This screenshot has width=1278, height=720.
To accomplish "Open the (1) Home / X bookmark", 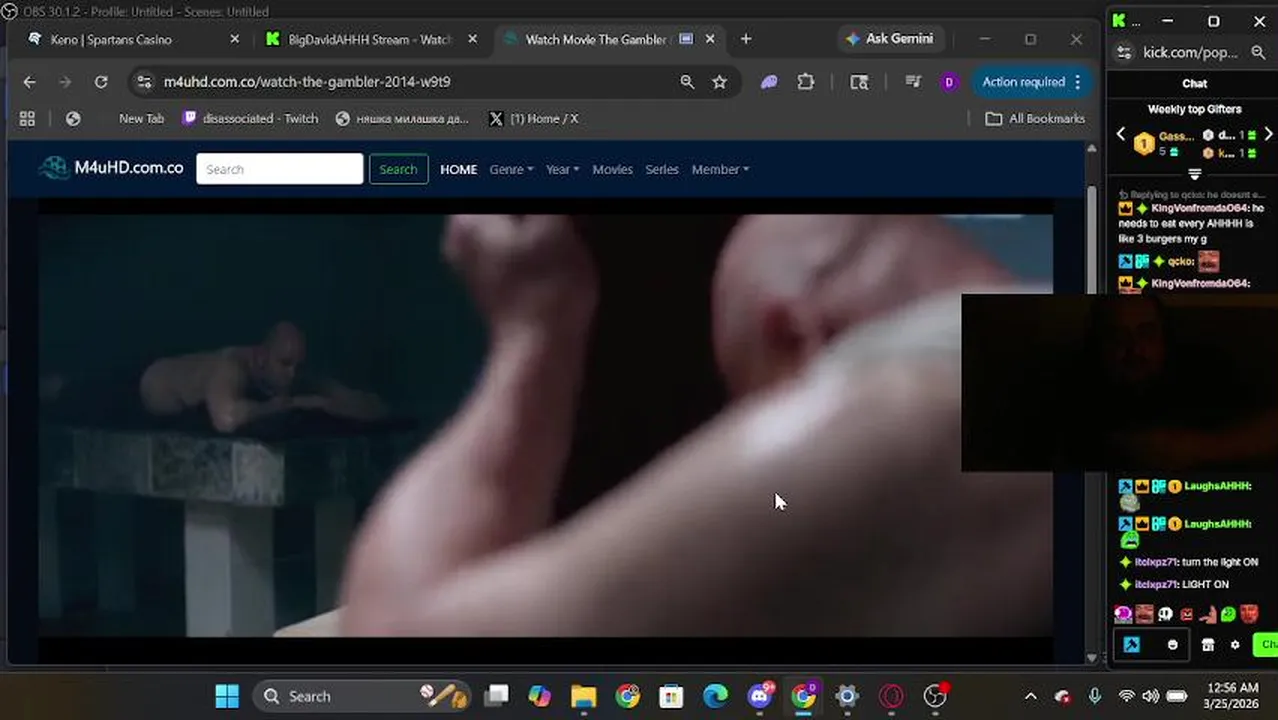I will pyautogui.click(x=534, y=118).
